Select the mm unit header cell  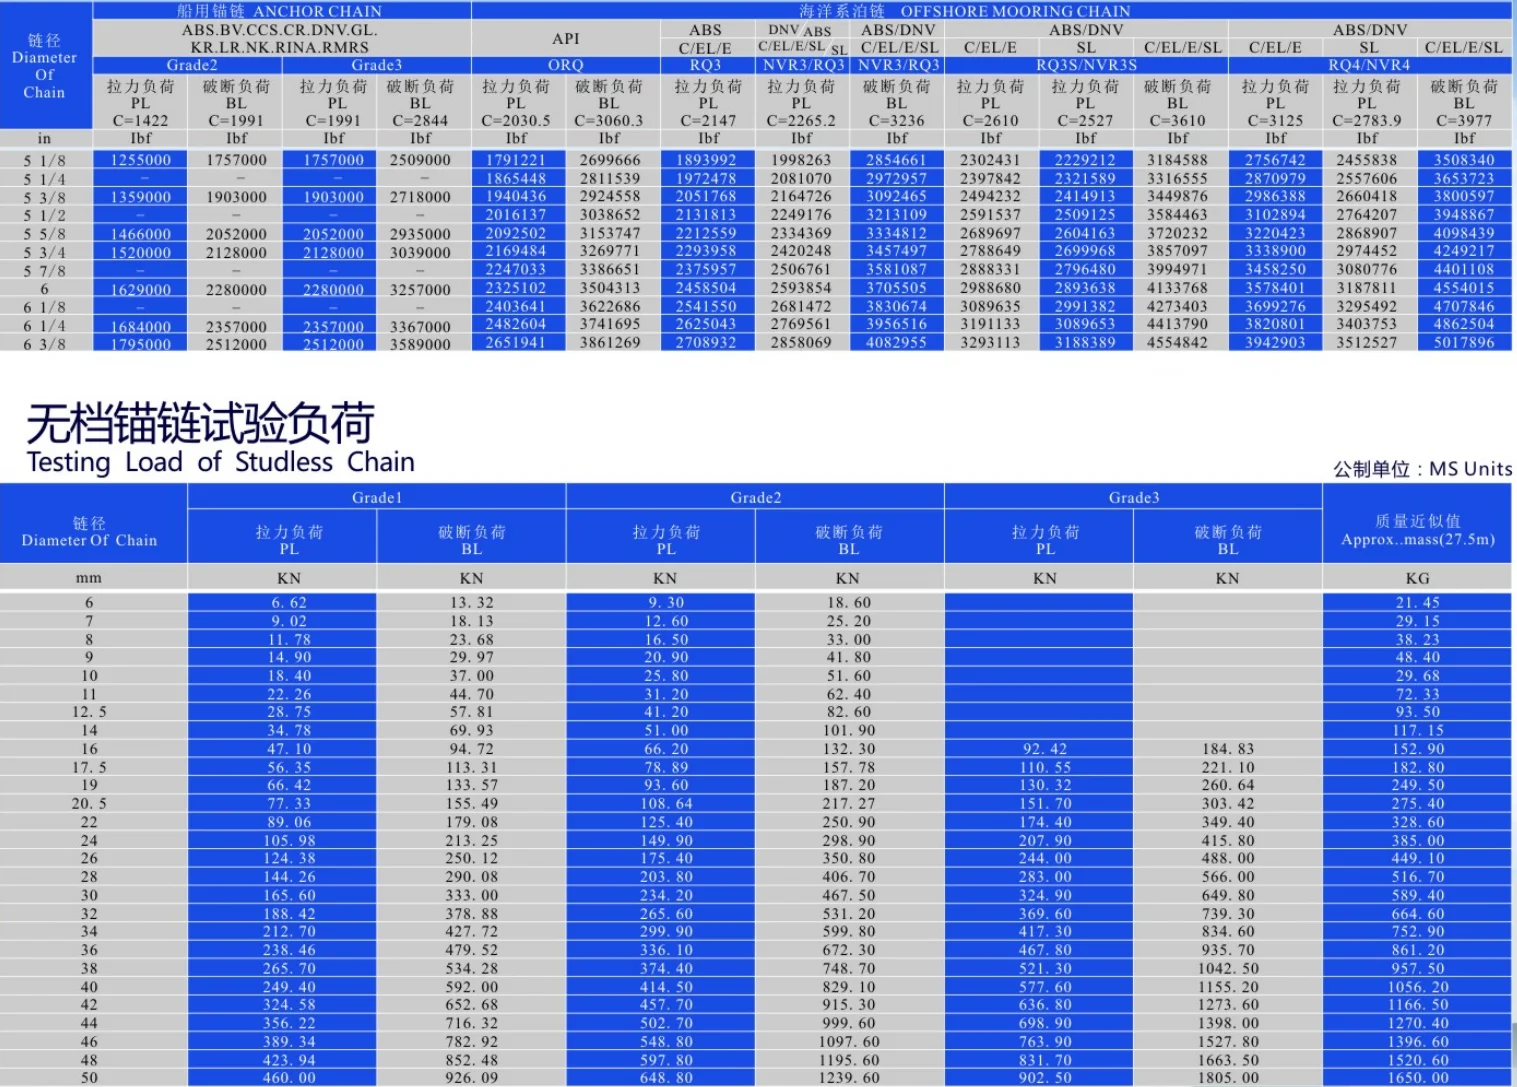(89, 578)
